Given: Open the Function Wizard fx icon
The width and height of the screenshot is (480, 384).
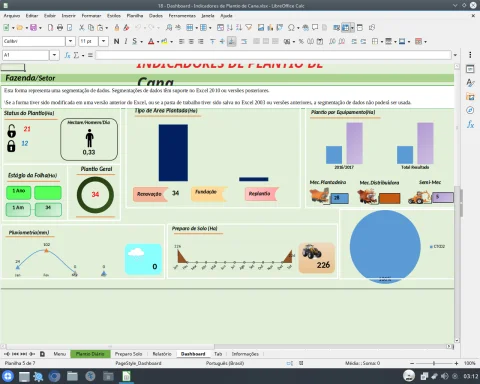Looking at the screenshot, I should click(67, 55).
